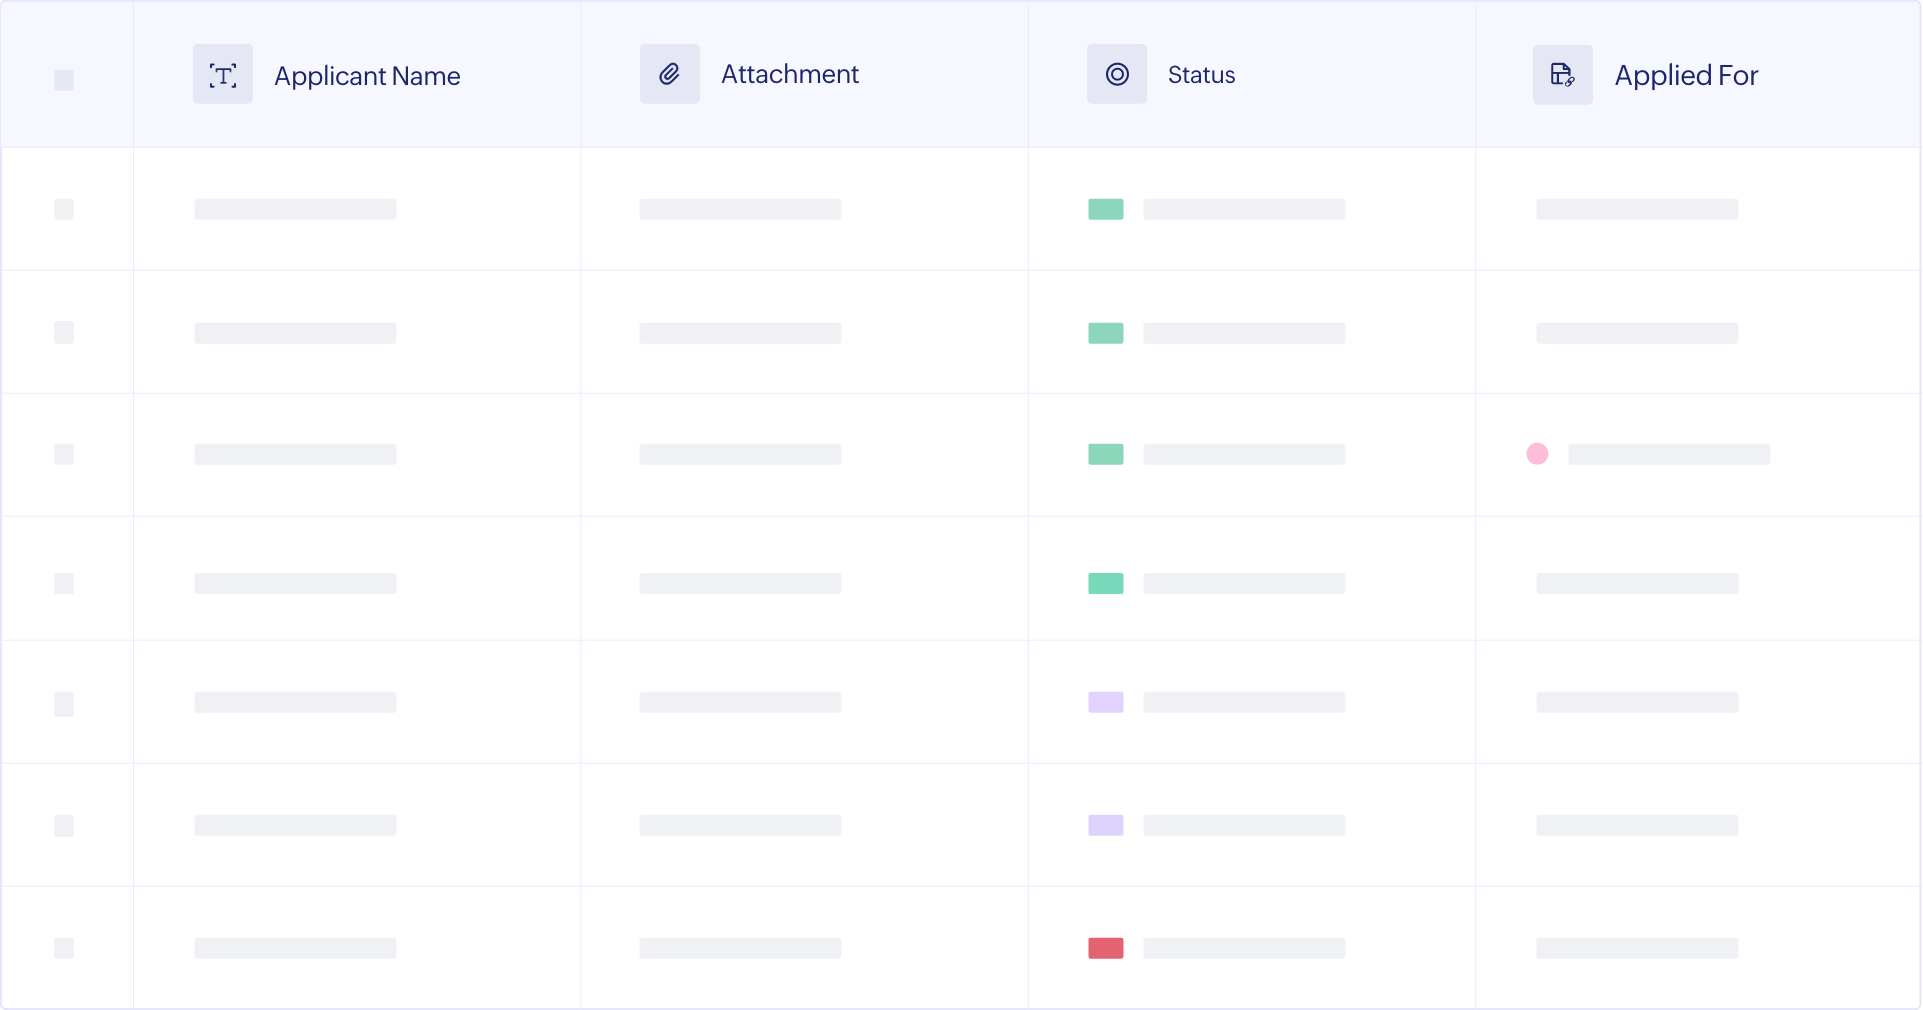Click the Attachment column header label
1923x1010 pixels.
(789, 75)
